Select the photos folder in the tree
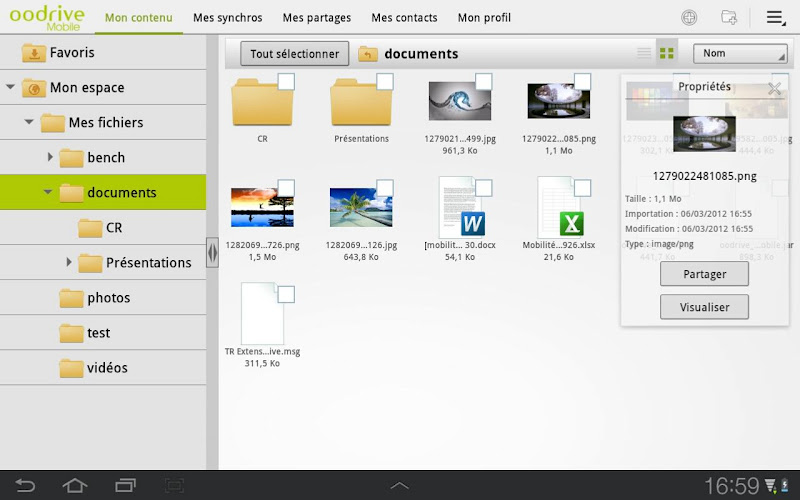The height and width of the screenshot is (500, 800). 108,297
